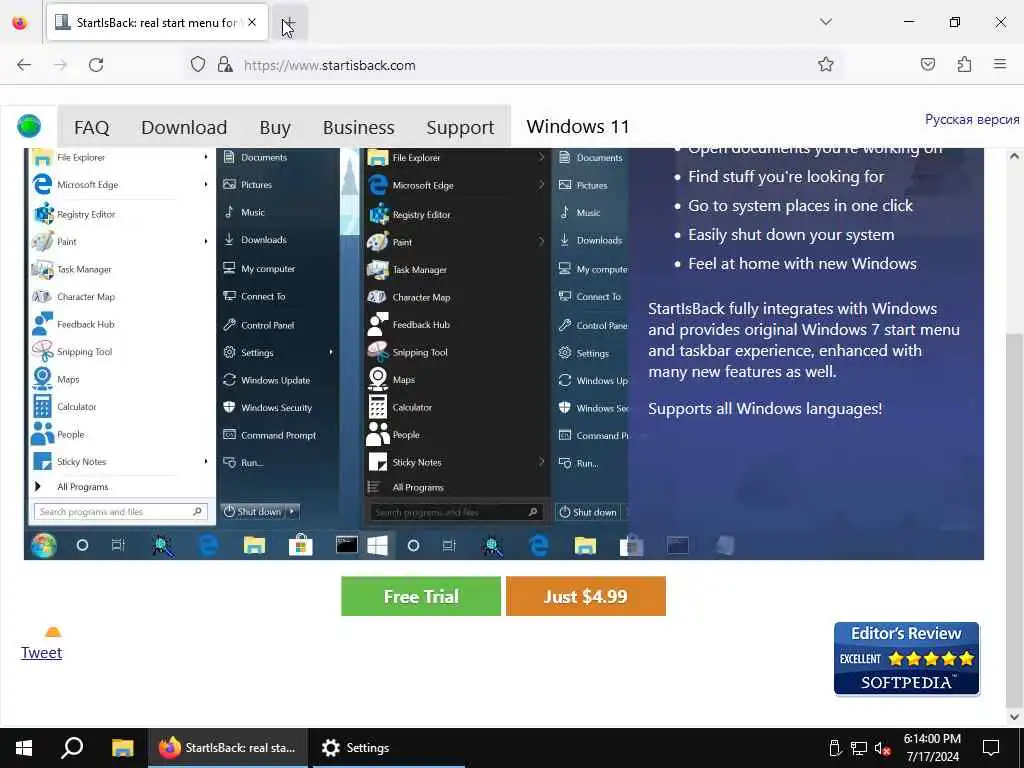Open a new browser tab

[289, 23]
